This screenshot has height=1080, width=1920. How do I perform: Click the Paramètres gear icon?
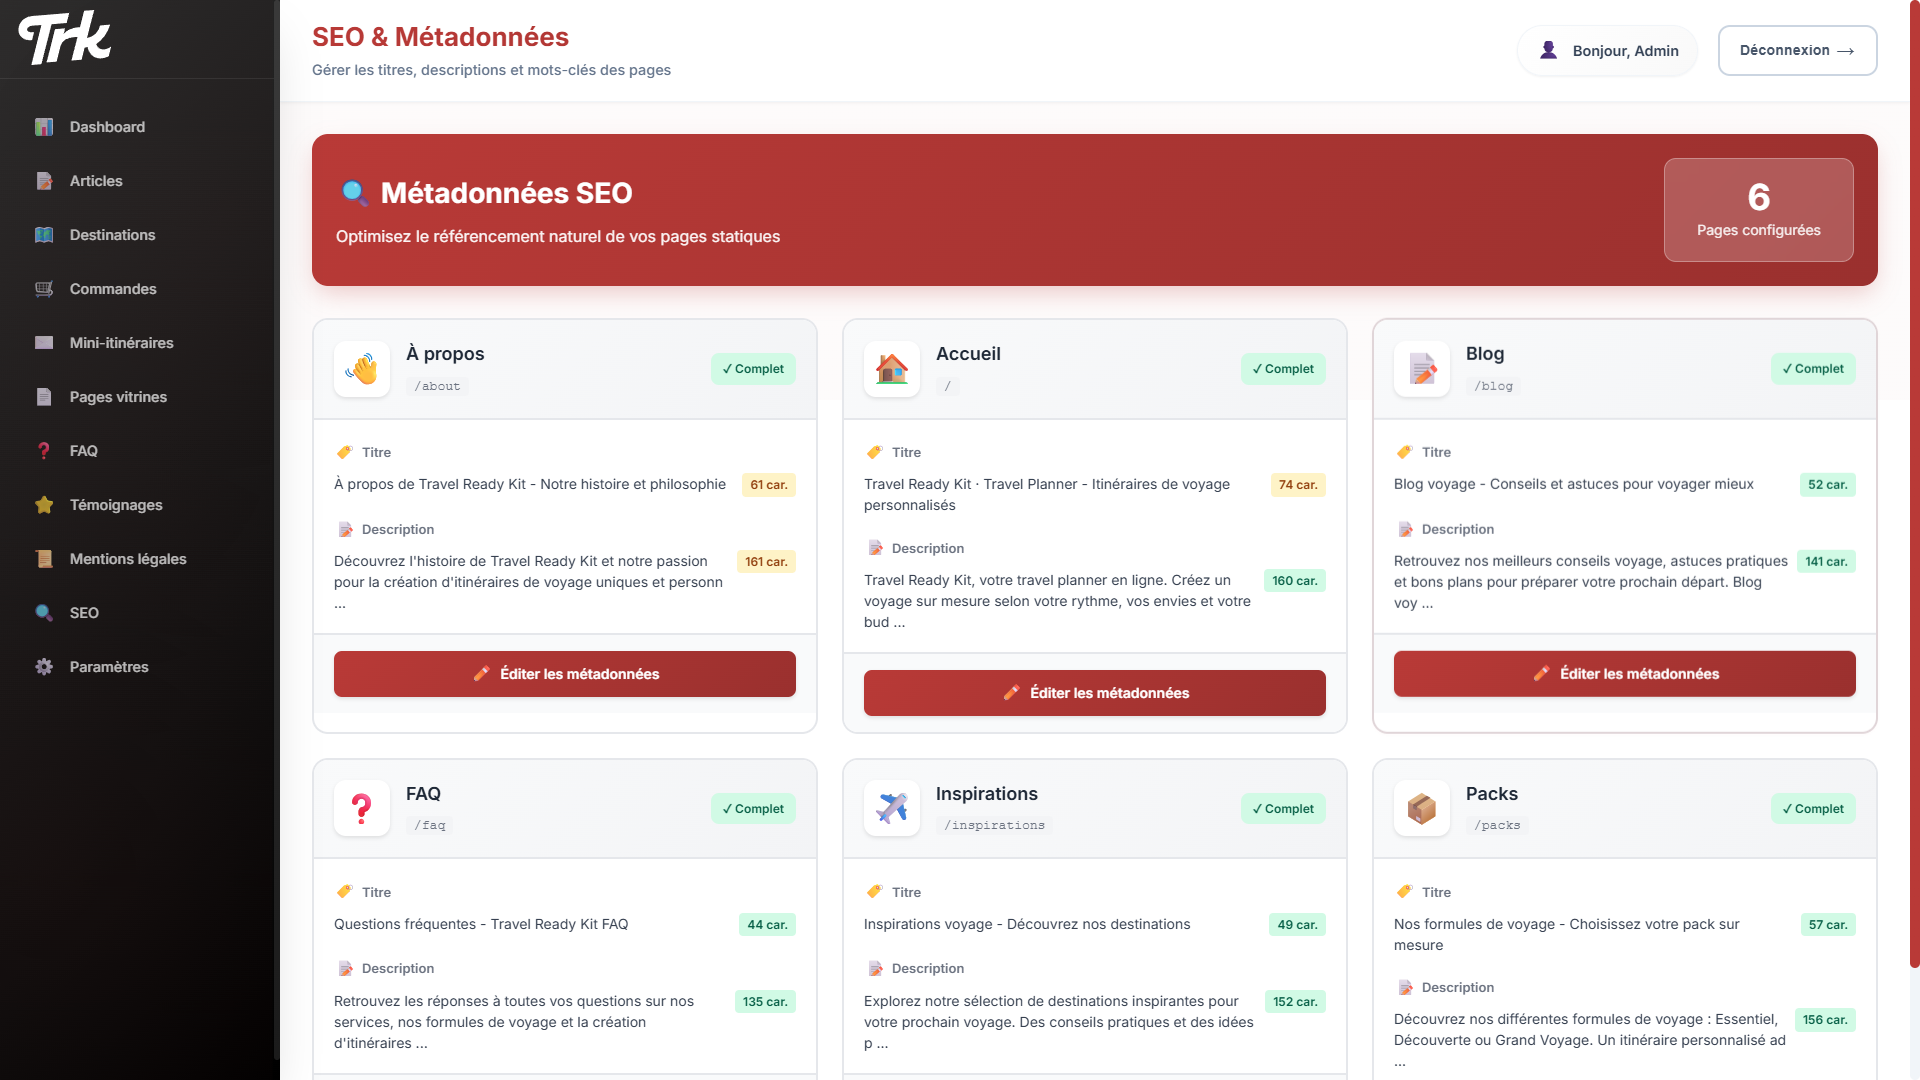coord(44,667)
